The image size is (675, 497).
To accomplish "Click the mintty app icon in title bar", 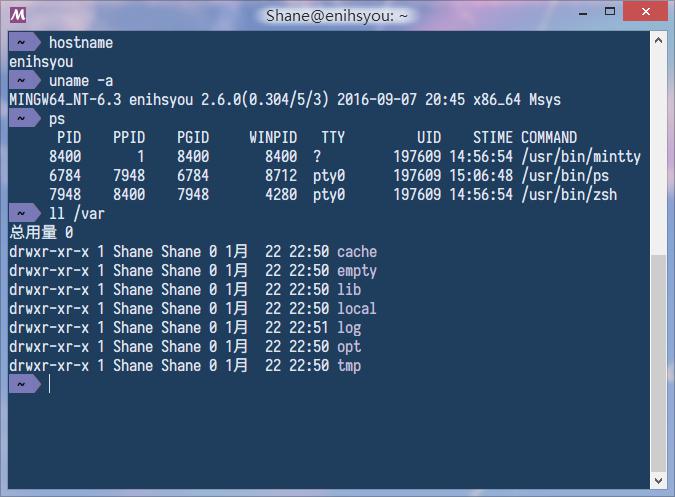I will click(19, 15).
